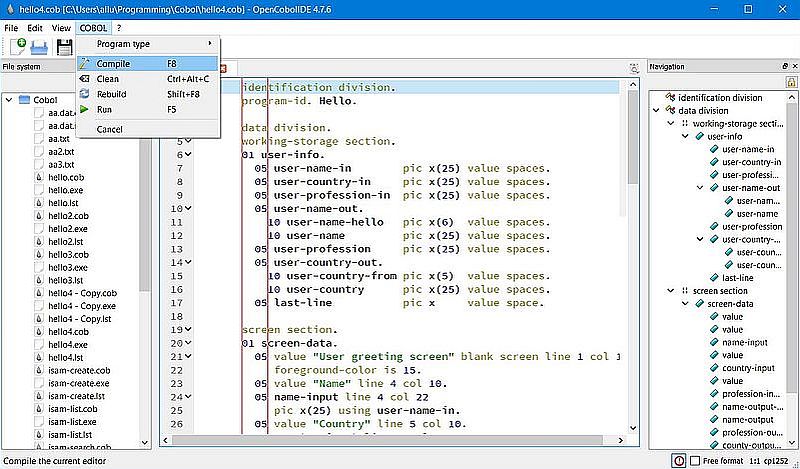Toggle the Free format checkbox
800x469 pixels.
point(694,461)
